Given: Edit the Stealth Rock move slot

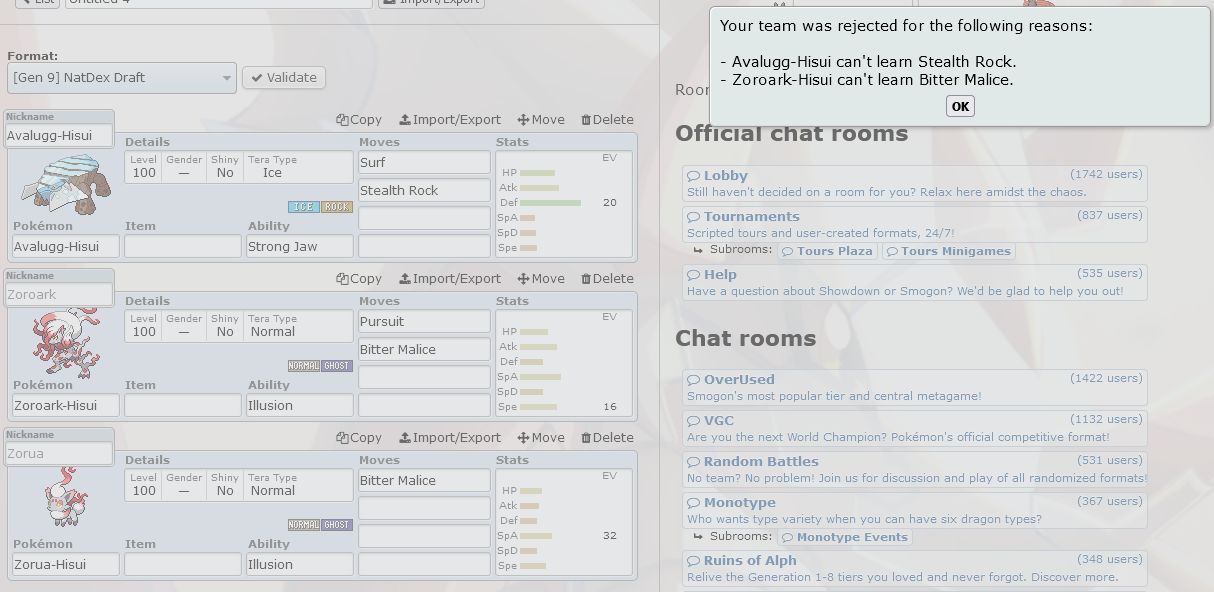Looking at the screenshot, I should coord(425,190).
